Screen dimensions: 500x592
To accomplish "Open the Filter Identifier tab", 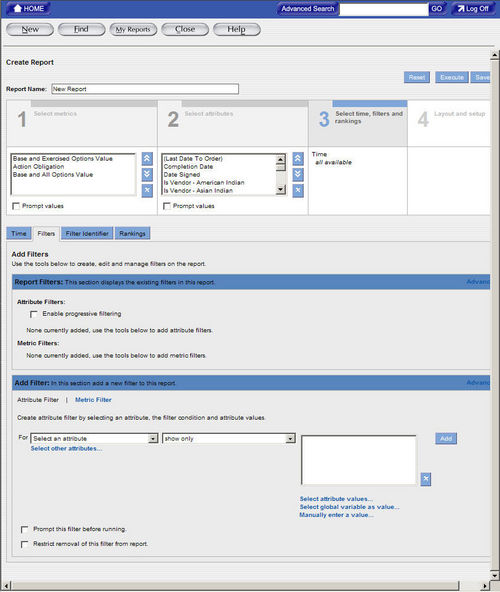I will tap(87, 234).
